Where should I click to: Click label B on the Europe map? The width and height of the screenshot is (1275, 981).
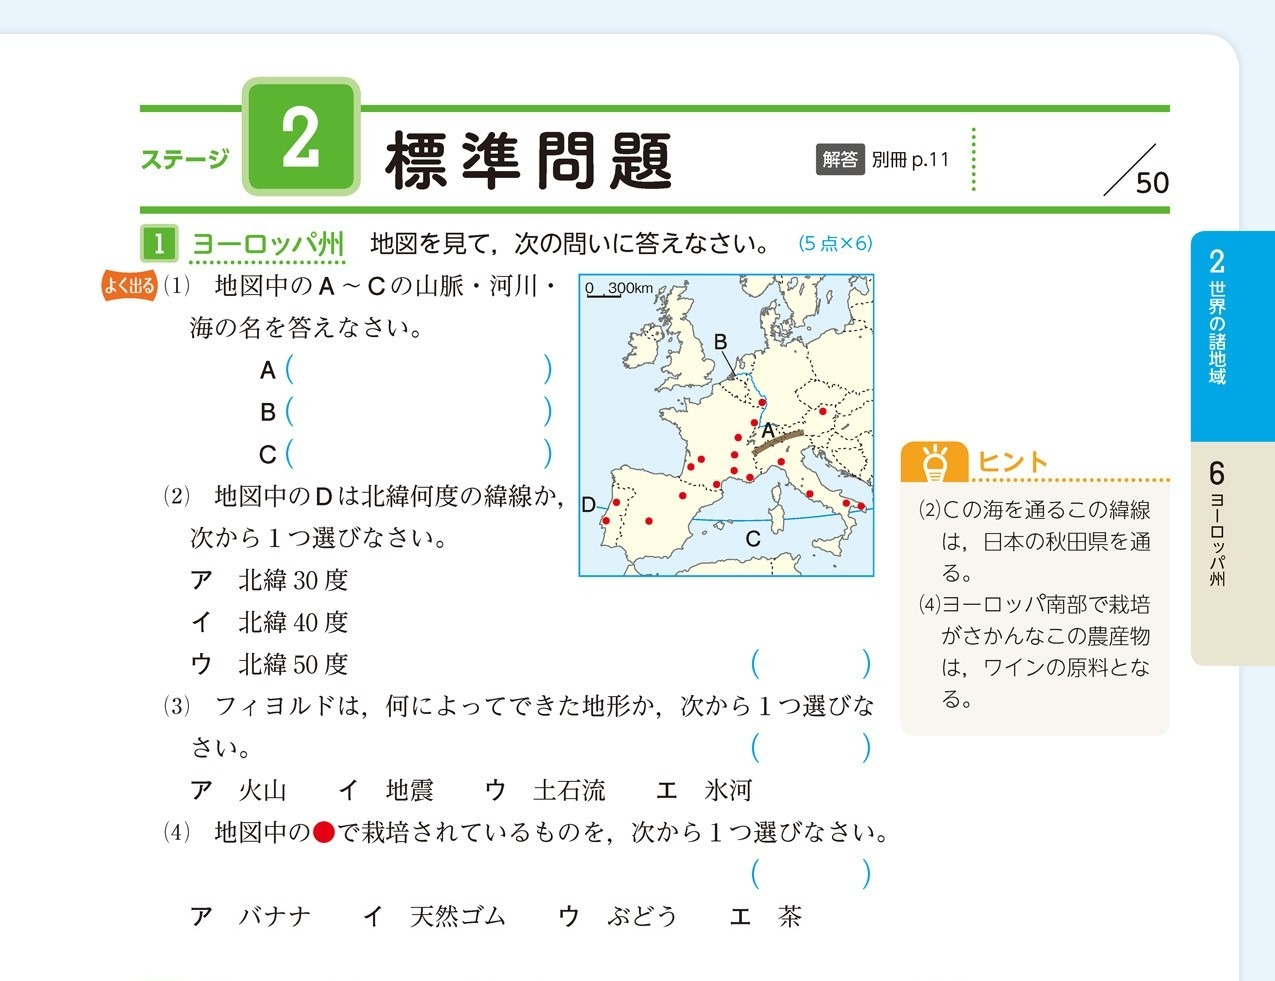click(721, 342)
